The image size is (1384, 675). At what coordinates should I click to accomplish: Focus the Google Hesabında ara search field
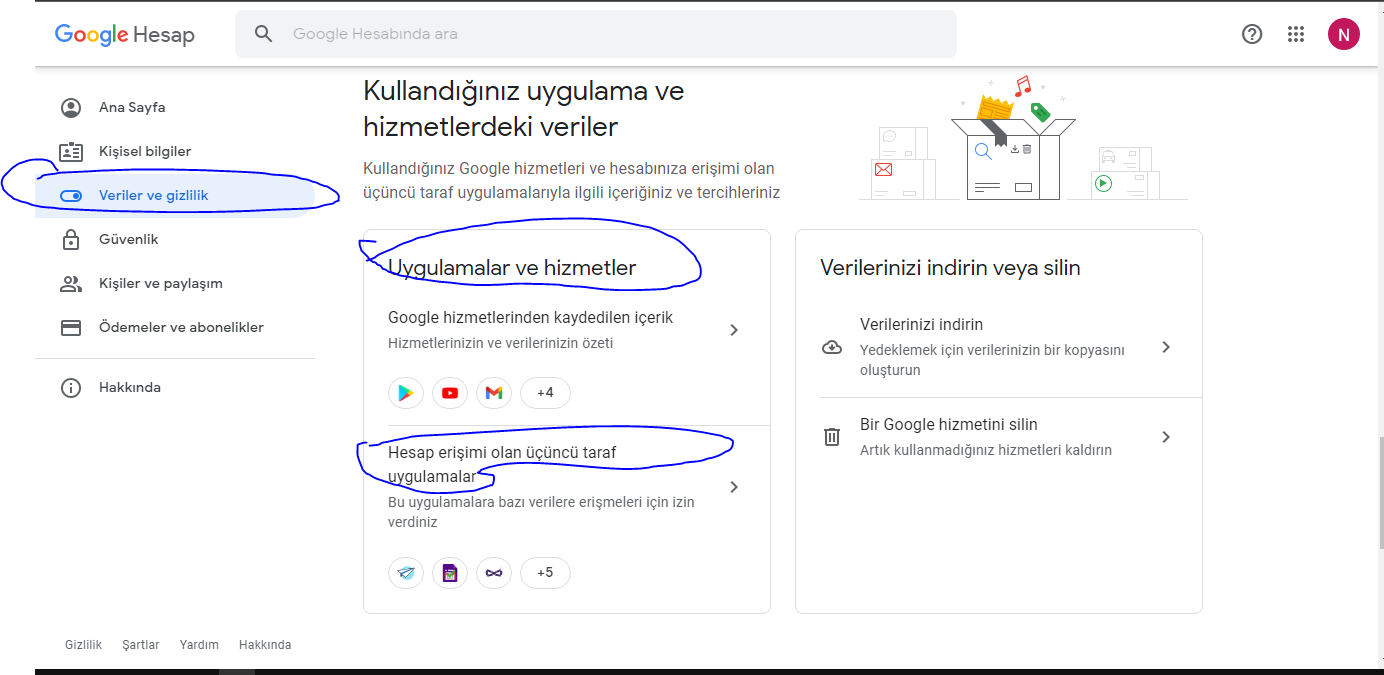coord(596,34)
